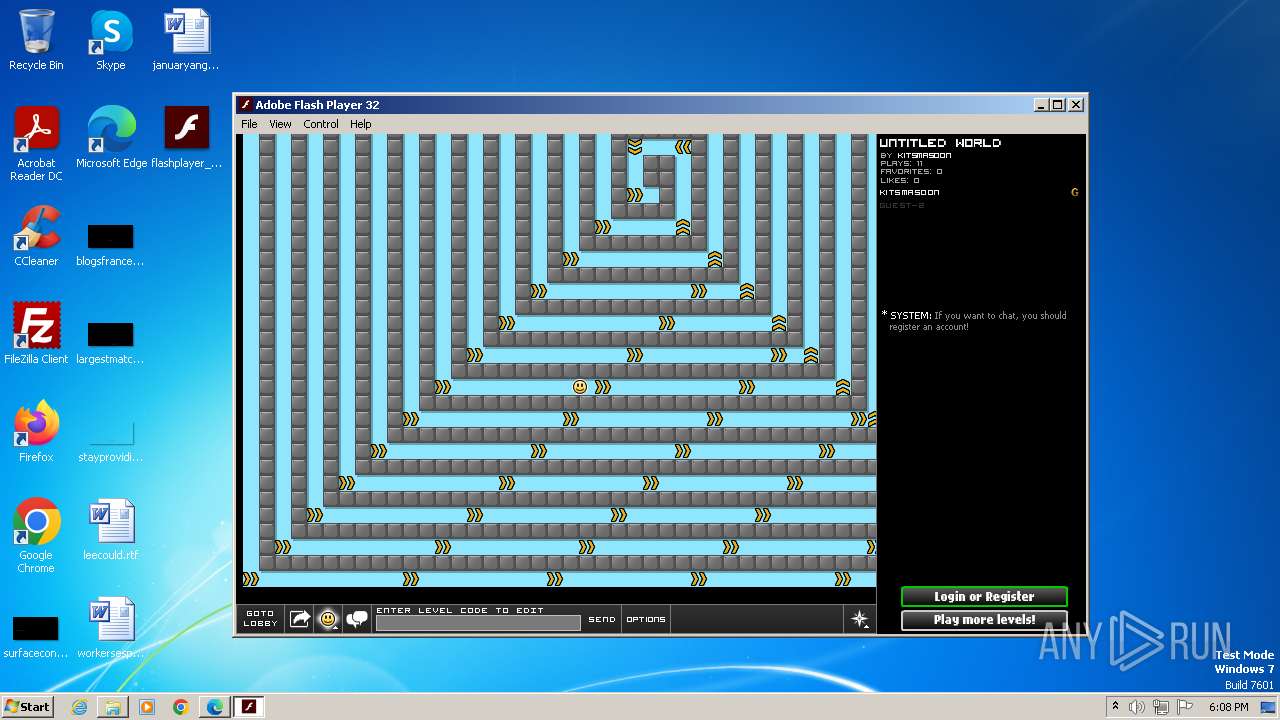Open Recycle Bin desktop icon
Image resolution: width=1280 pixels, height=720 pixels.
(x=36, y=40)
